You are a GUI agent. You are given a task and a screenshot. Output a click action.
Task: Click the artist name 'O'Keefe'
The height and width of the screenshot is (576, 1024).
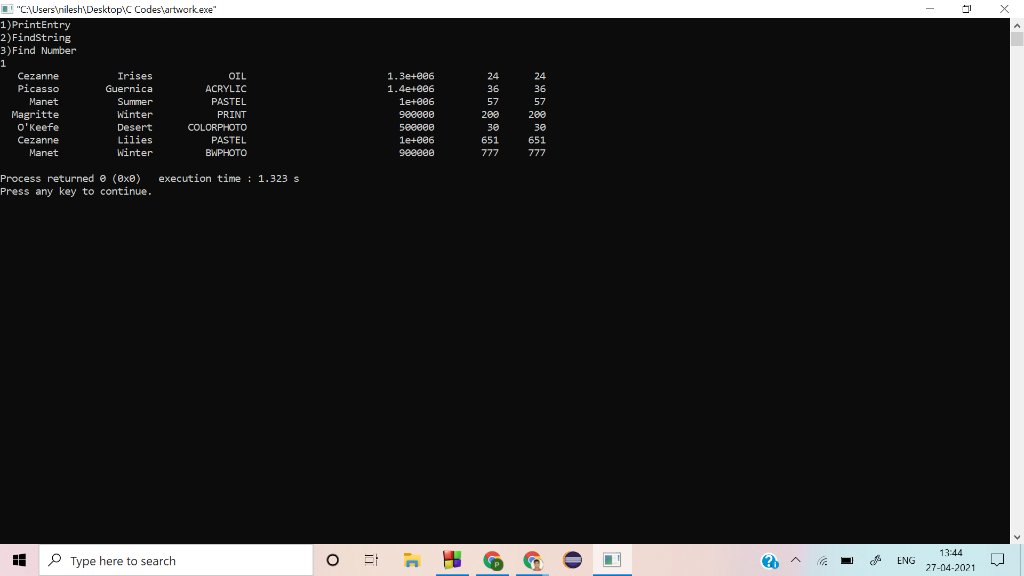coord(38,127)
